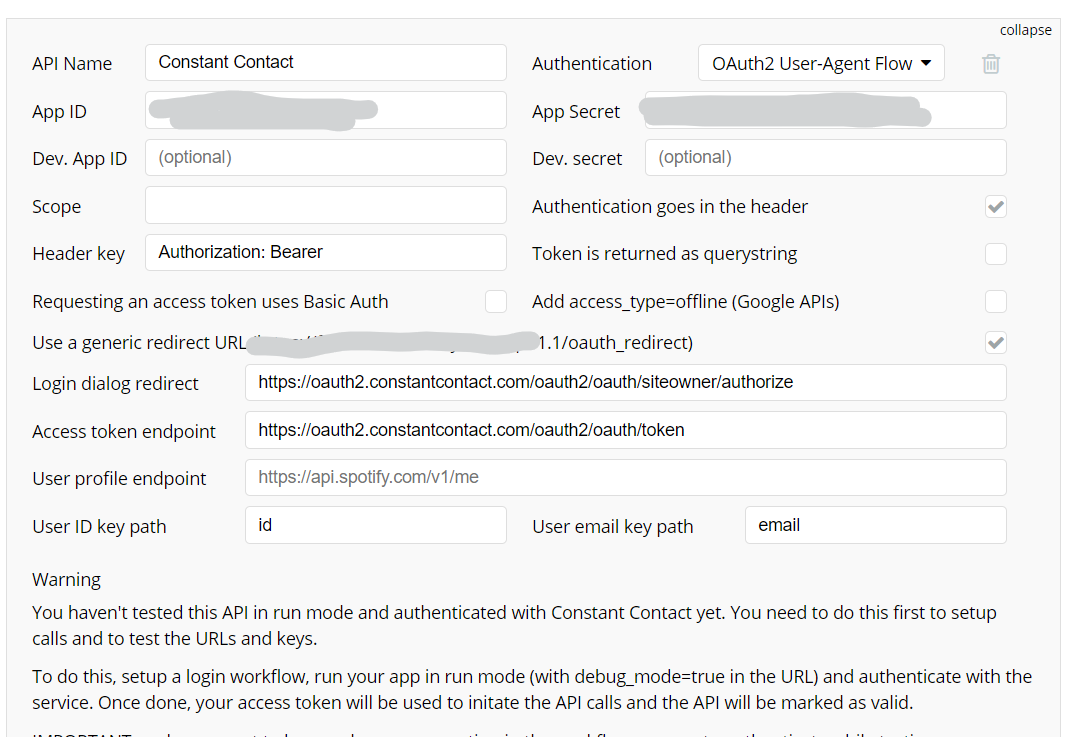
Task: Edit the User ID key path field
Action: coord(375,525)
